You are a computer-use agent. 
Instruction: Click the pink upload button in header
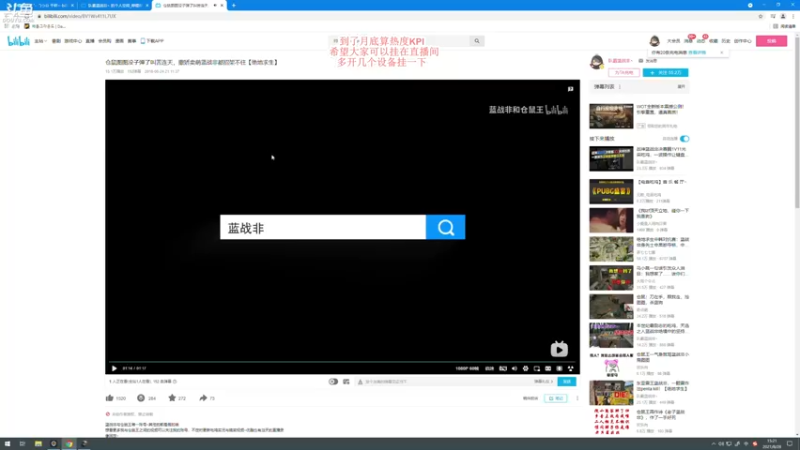pos(771,41)
